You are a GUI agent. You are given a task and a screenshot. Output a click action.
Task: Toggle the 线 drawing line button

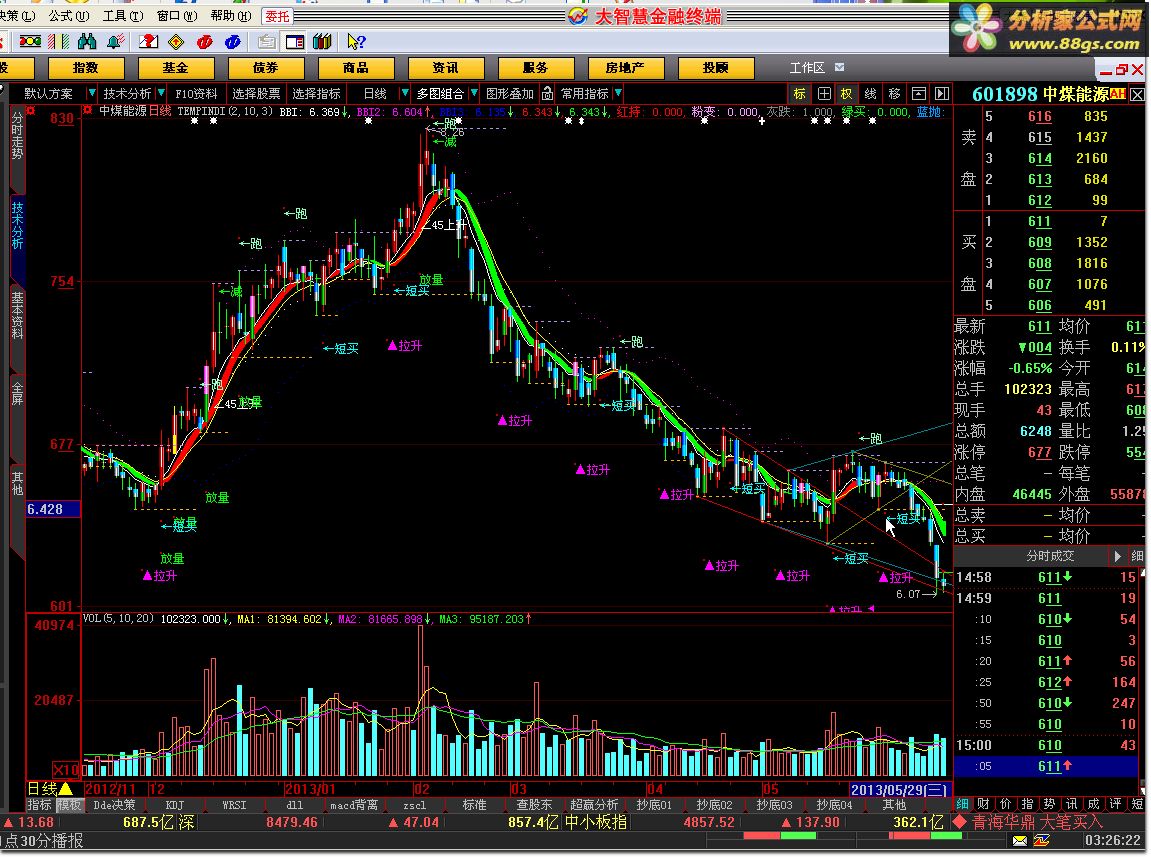pos(871,93)
